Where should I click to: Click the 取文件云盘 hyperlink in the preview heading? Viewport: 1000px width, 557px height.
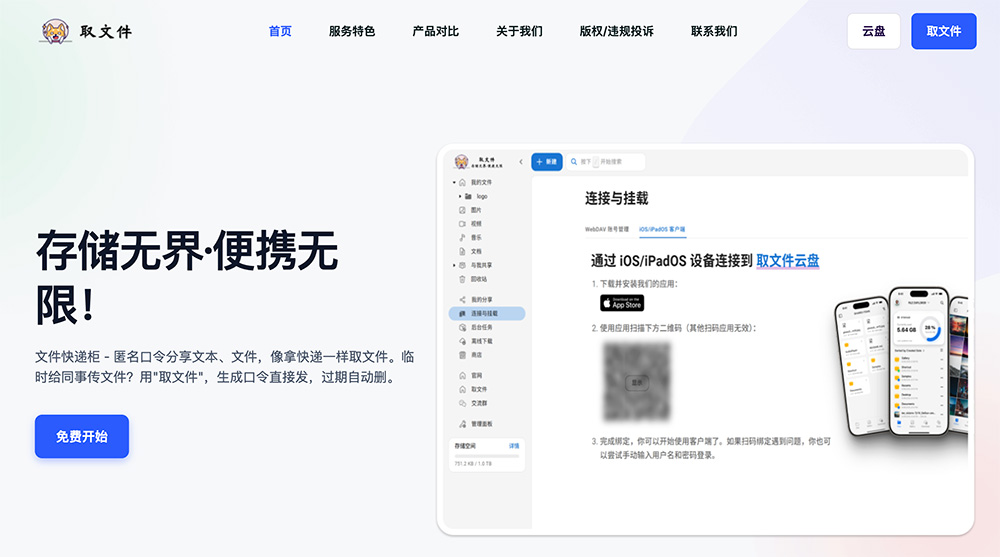(x=788, y=261)
